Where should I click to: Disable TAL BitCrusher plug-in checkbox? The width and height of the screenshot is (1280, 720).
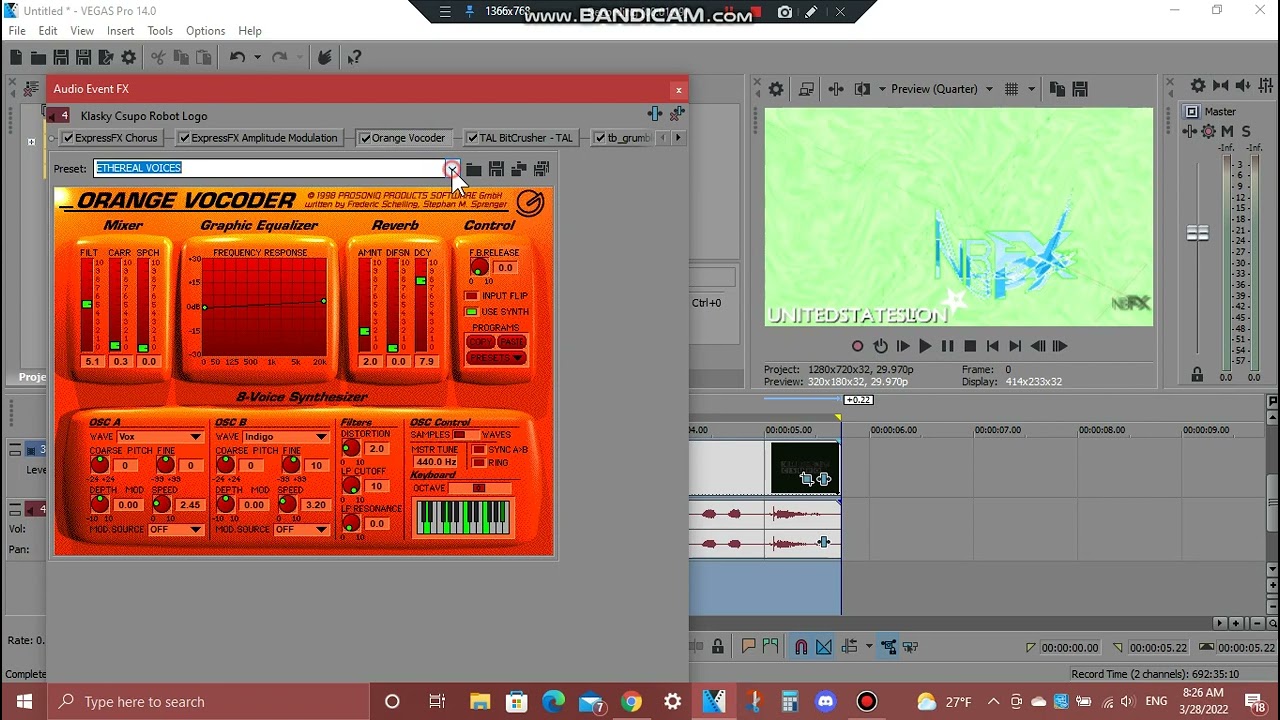[472, 138]
